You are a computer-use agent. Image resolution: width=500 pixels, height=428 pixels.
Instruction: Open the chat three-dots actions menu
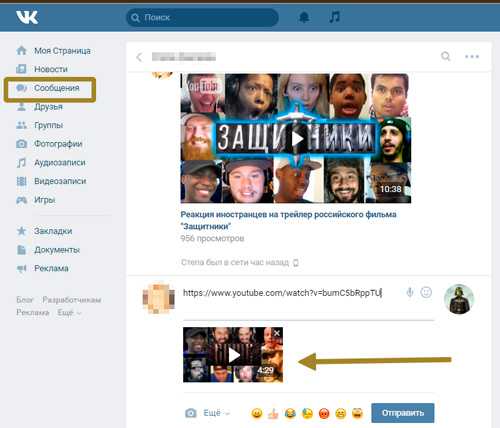tap(472, 56)
